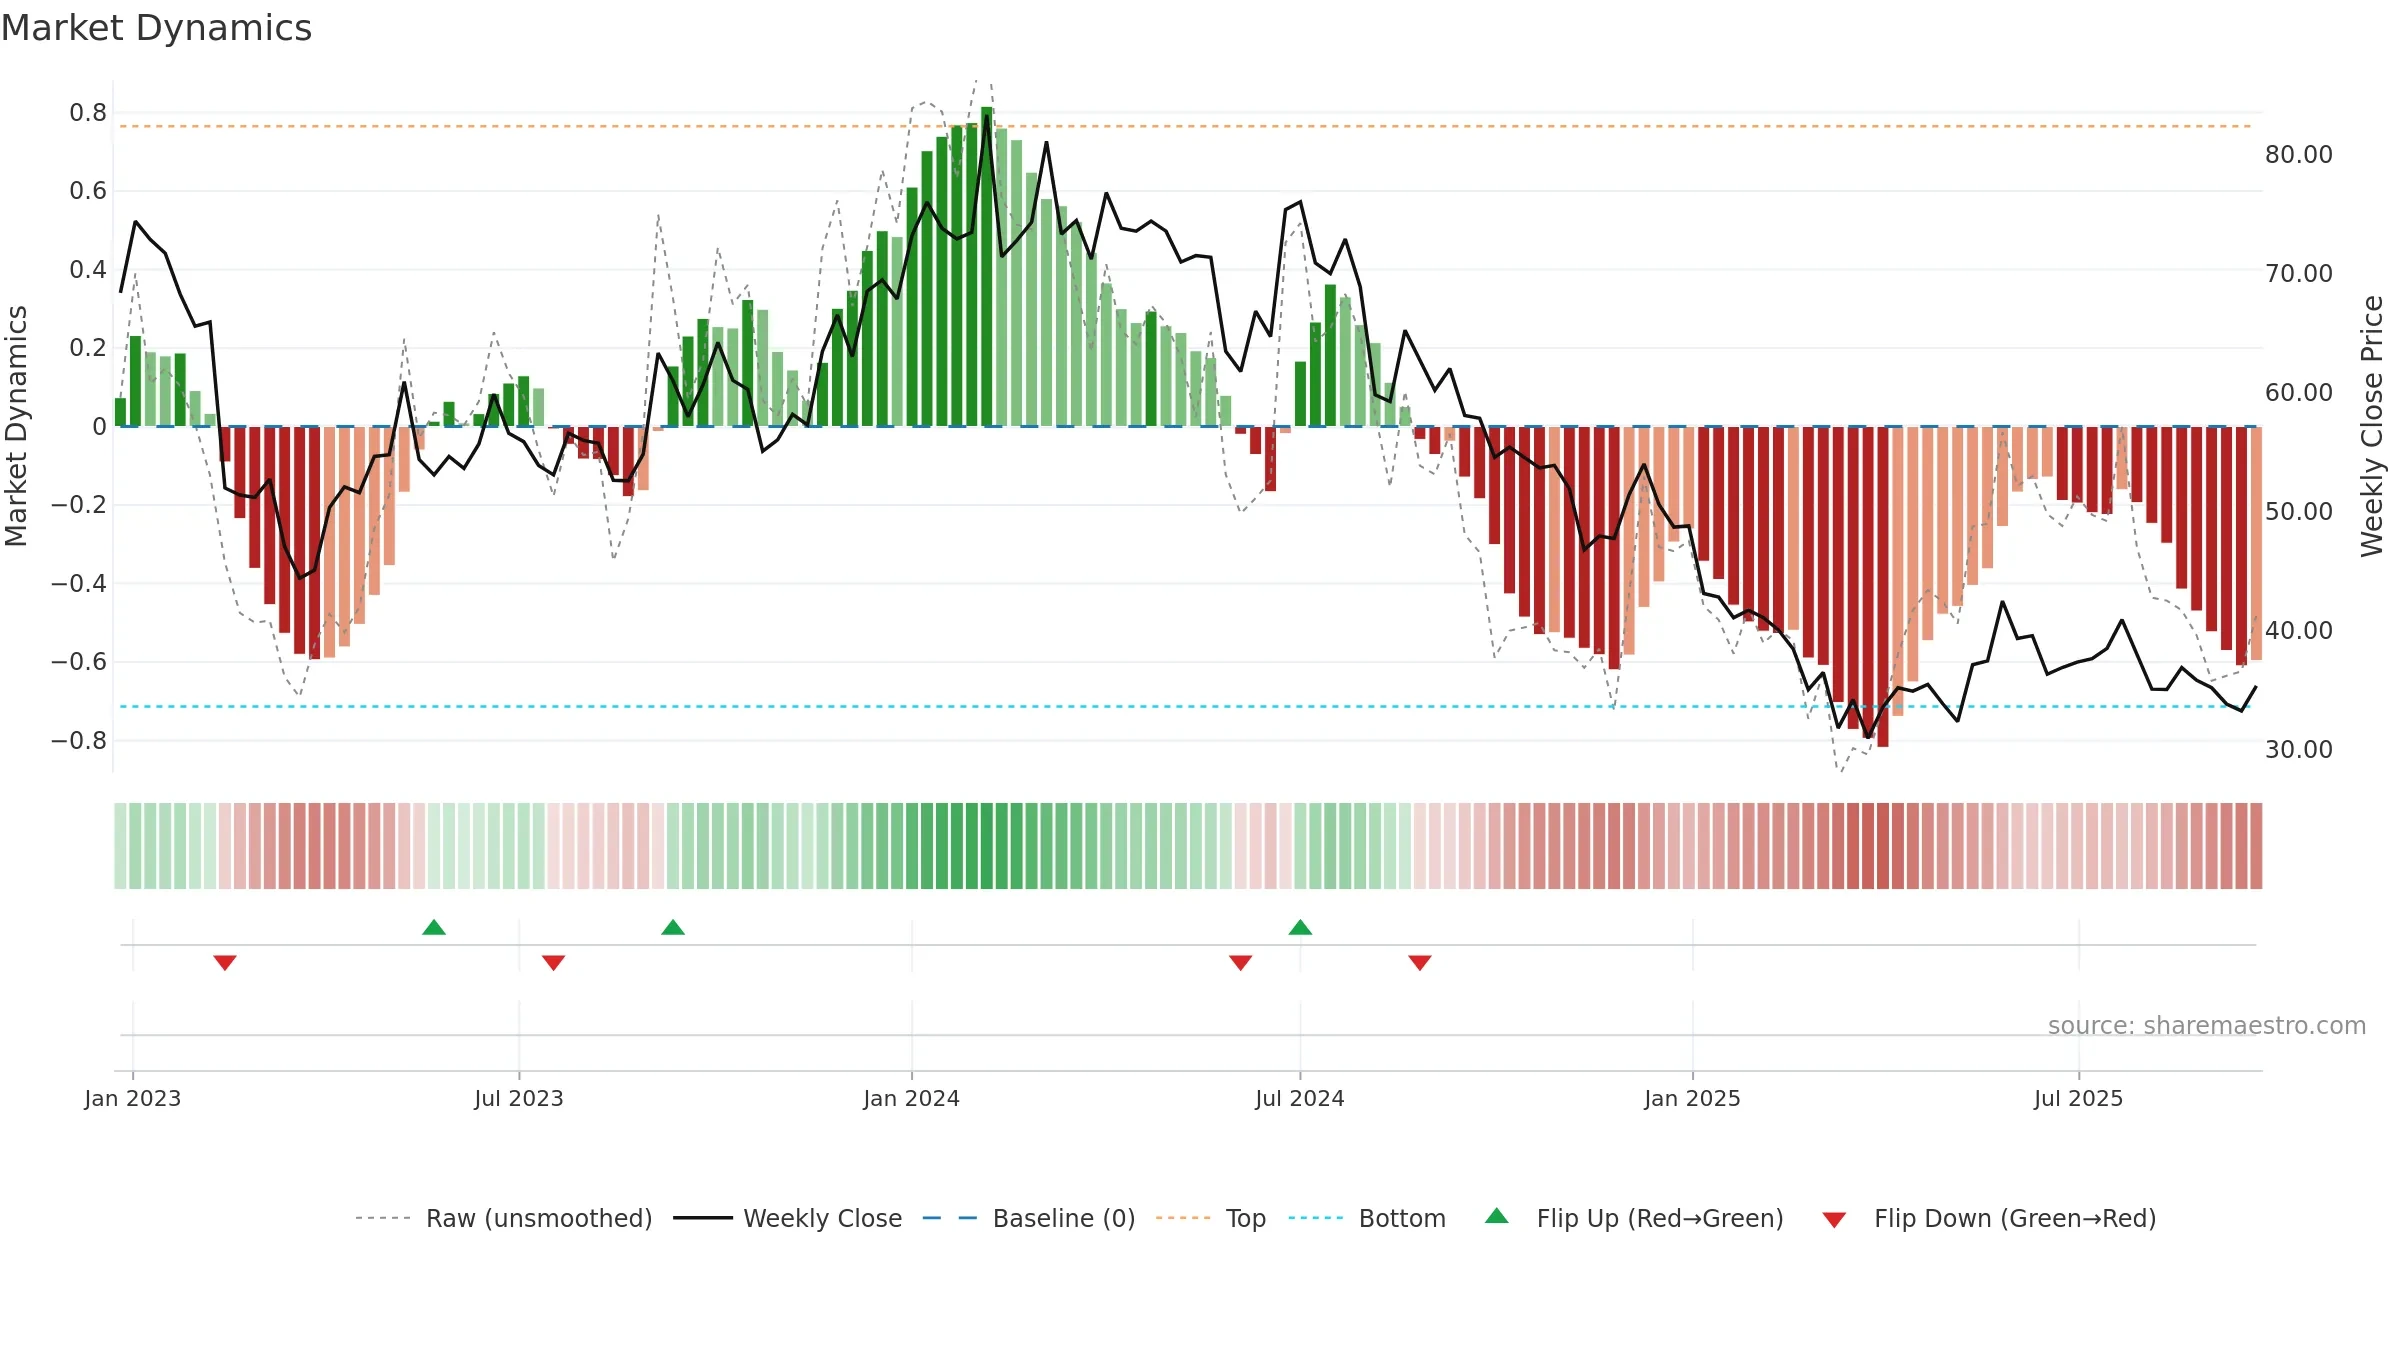Select the Flip Up marker at Jul 2024
2400x1350 pixels.
(x=1300, y=927)
